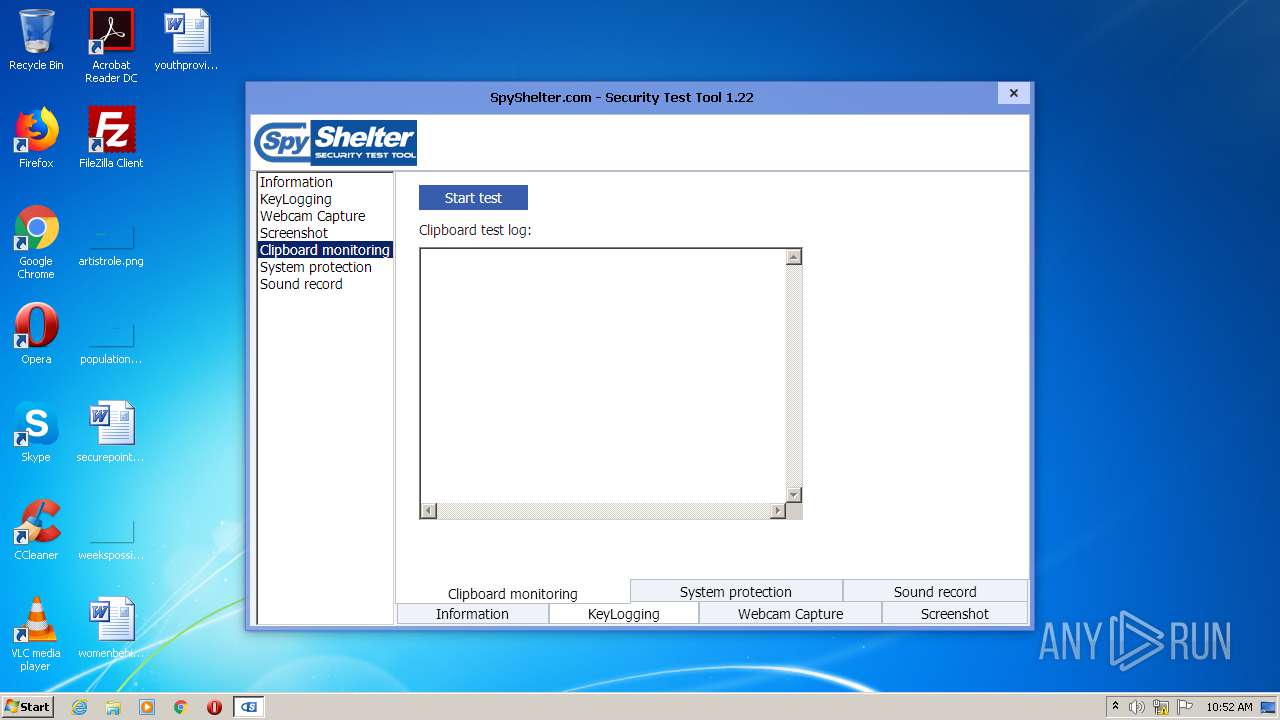Click the log scrollbar up arrow
The height and width of the screenshot is (720, 1280).
[793, 257]
